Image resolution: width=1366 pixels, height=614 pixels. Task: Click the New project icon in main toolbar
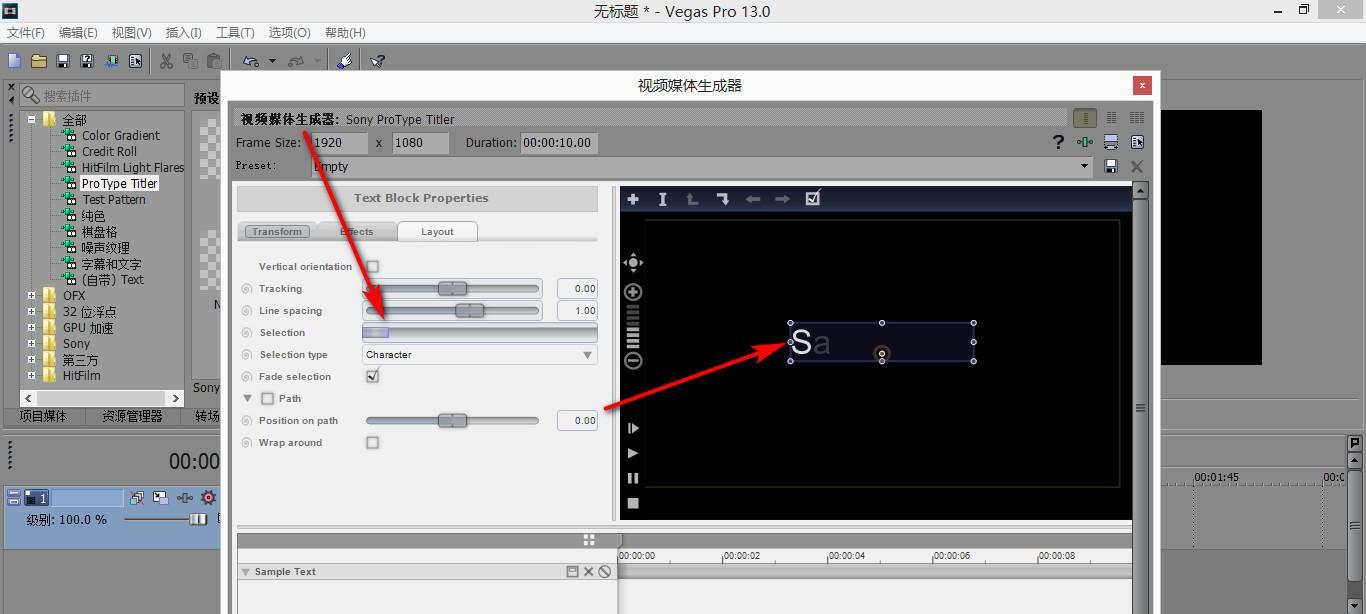coord(15,61)
